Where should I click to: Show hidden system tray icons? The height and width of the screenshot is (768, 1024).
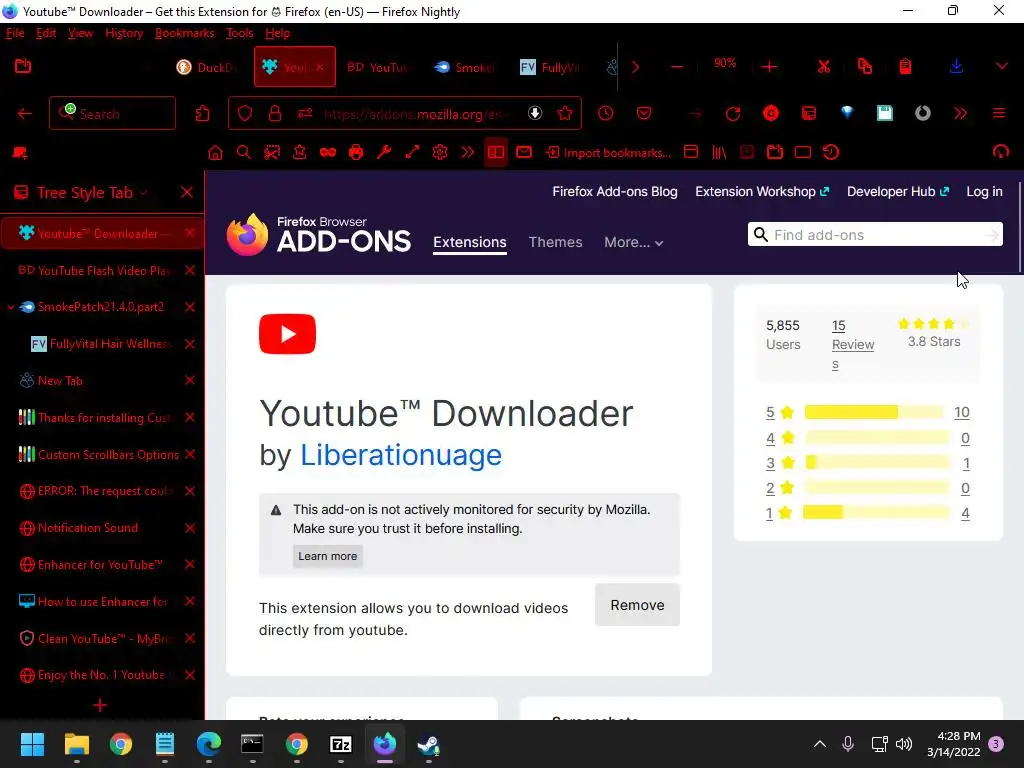820,744
